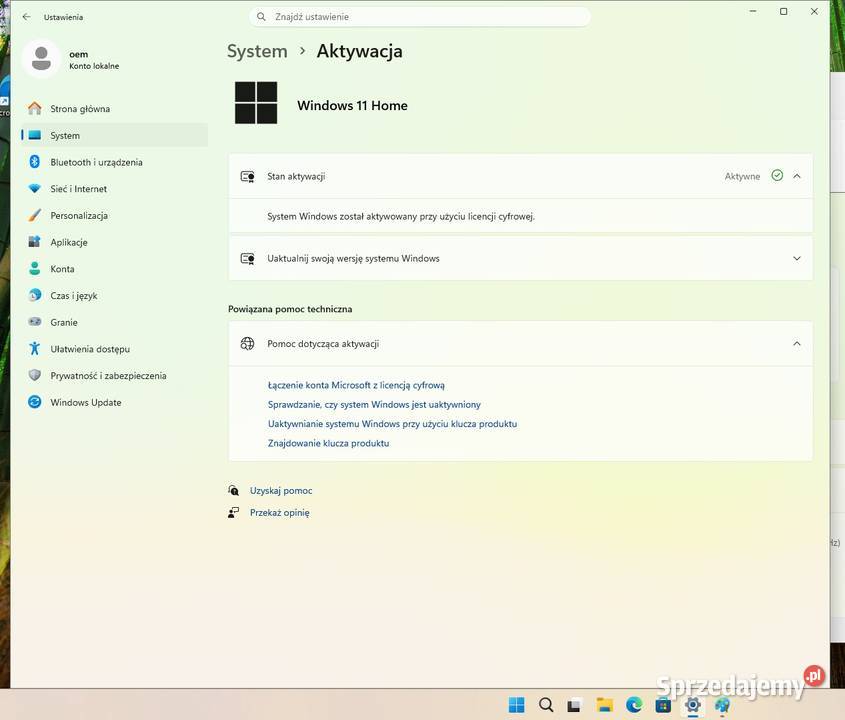845x720 pixels.
Task: Focus the Znajdź ustawienie search field
Action: pos(420,17)
